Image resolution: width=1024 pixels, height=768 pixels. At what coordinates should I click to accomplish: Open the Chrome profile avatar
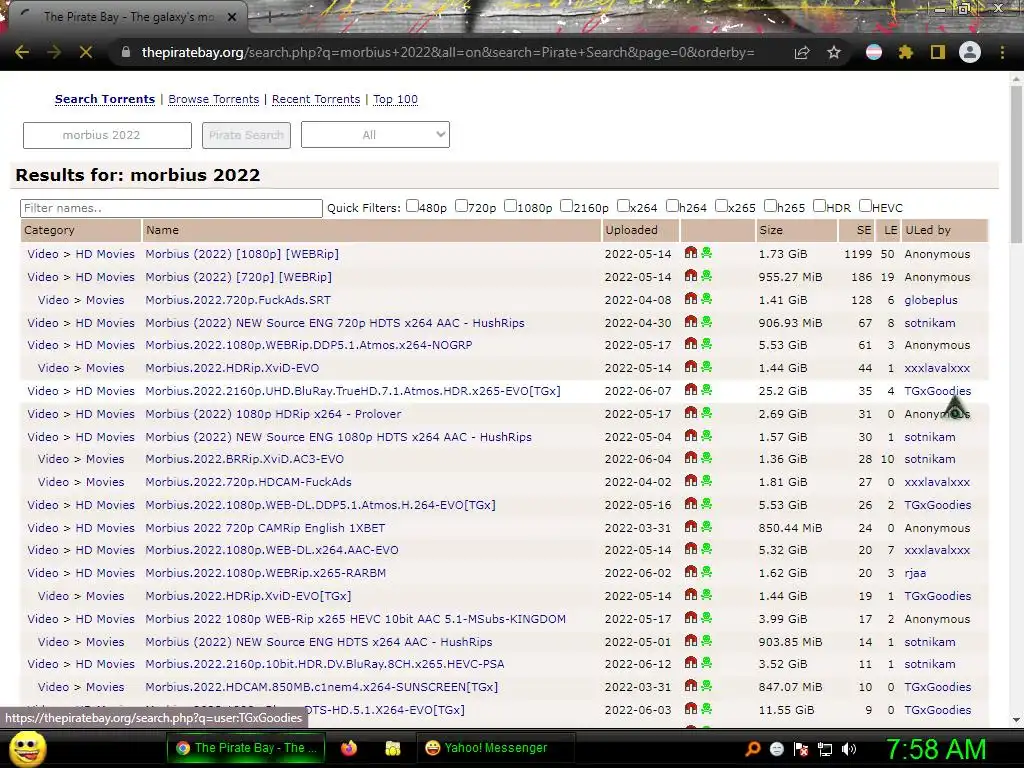tap(970, 52)
